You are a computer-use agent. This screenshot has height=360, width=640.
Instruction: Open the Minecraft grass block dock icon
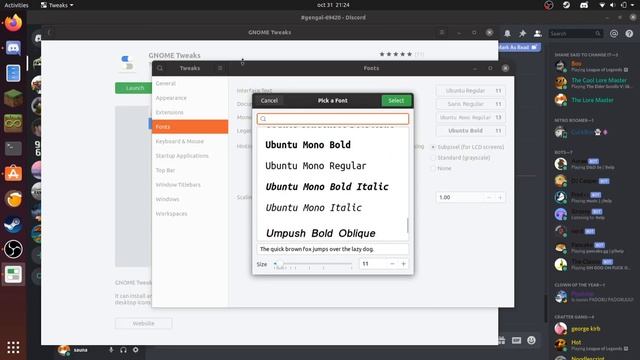[x=13, y=98]
